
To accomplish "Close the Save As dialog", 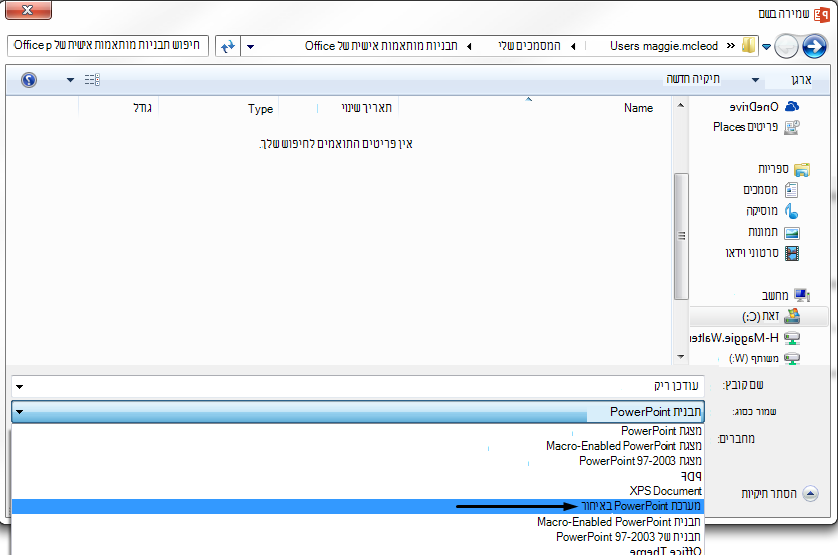I will pos(28,10).
